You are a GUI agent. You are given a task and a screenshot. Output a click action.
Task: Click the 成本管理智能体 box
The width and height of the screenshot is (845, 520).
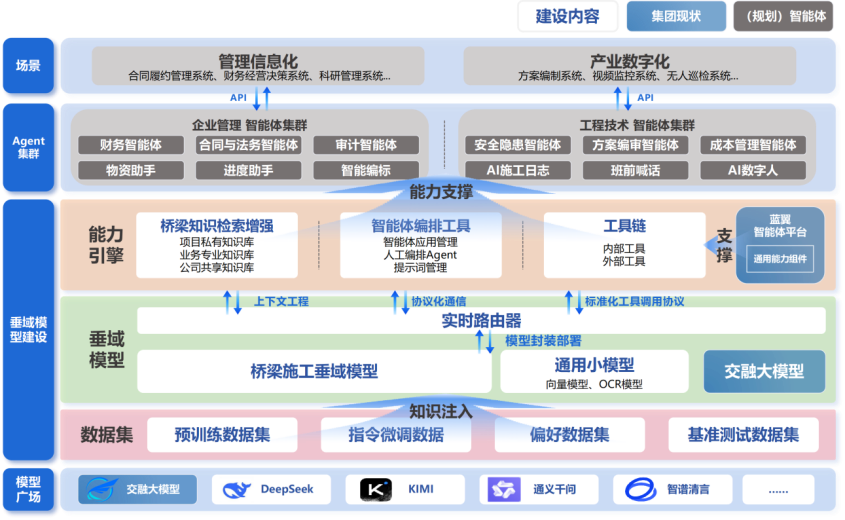(x=753, y=145)
